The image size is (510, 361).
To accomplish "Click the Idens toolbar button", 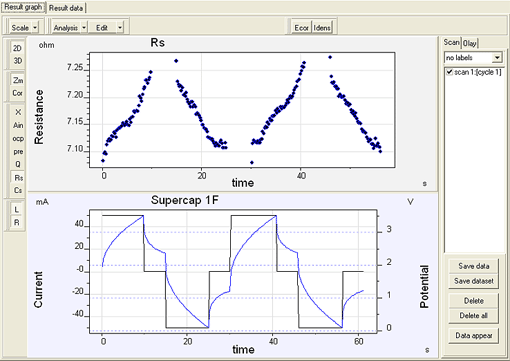I will tap(322, 28).
